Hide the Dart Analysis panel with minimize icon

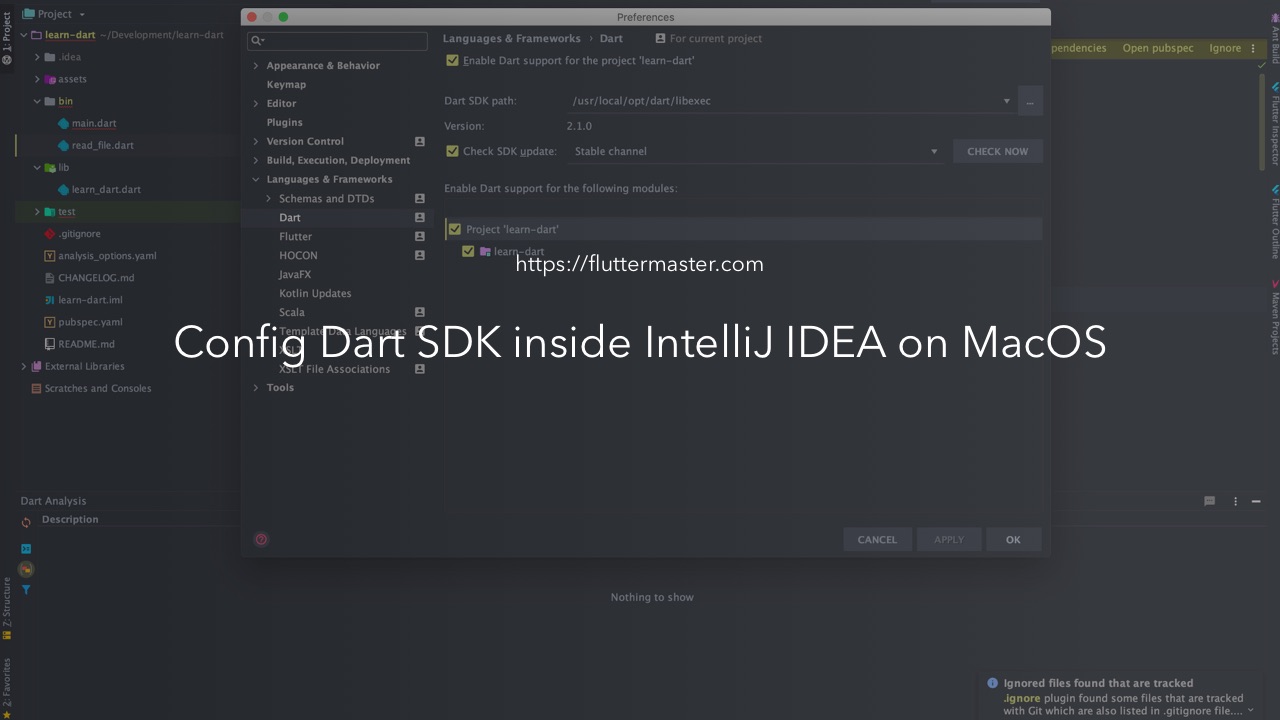1257,501
